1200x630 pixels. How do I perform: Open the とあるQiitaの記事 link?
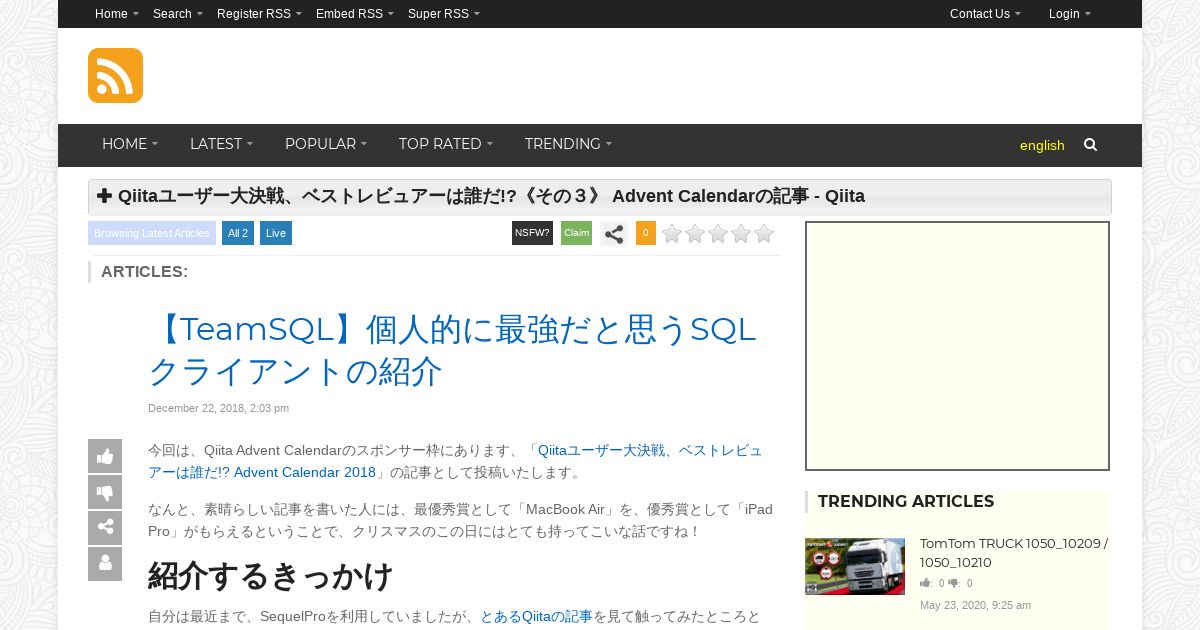click(536, 616)
